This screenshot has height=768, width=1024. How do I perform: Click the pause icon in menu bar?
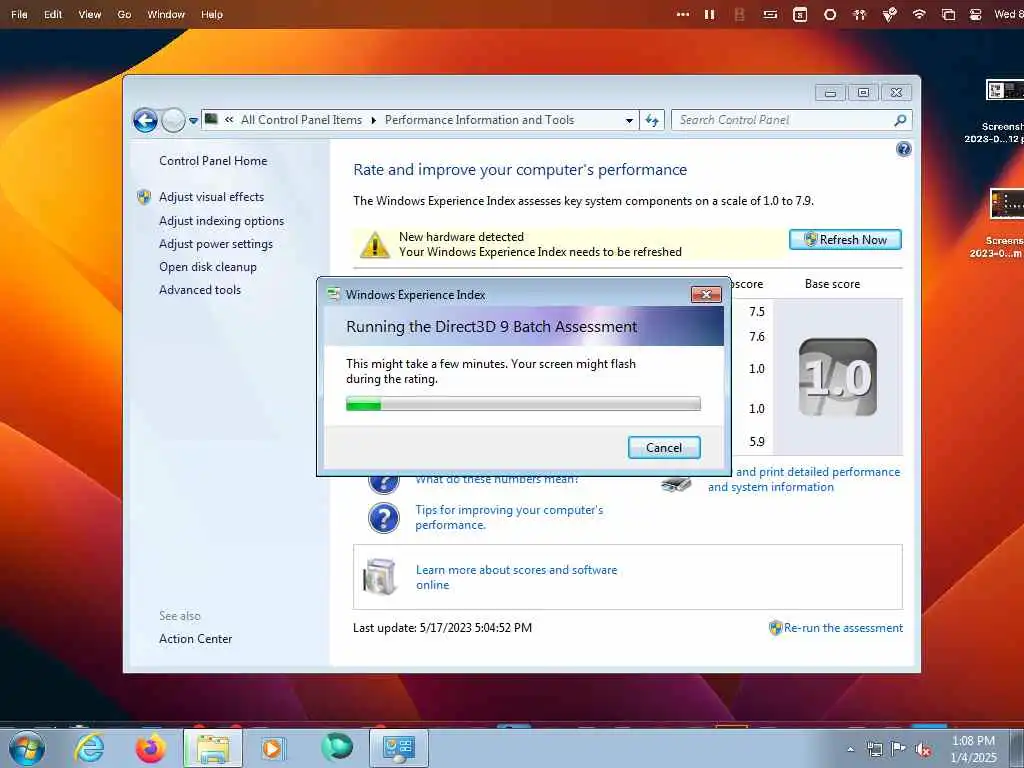709,14
